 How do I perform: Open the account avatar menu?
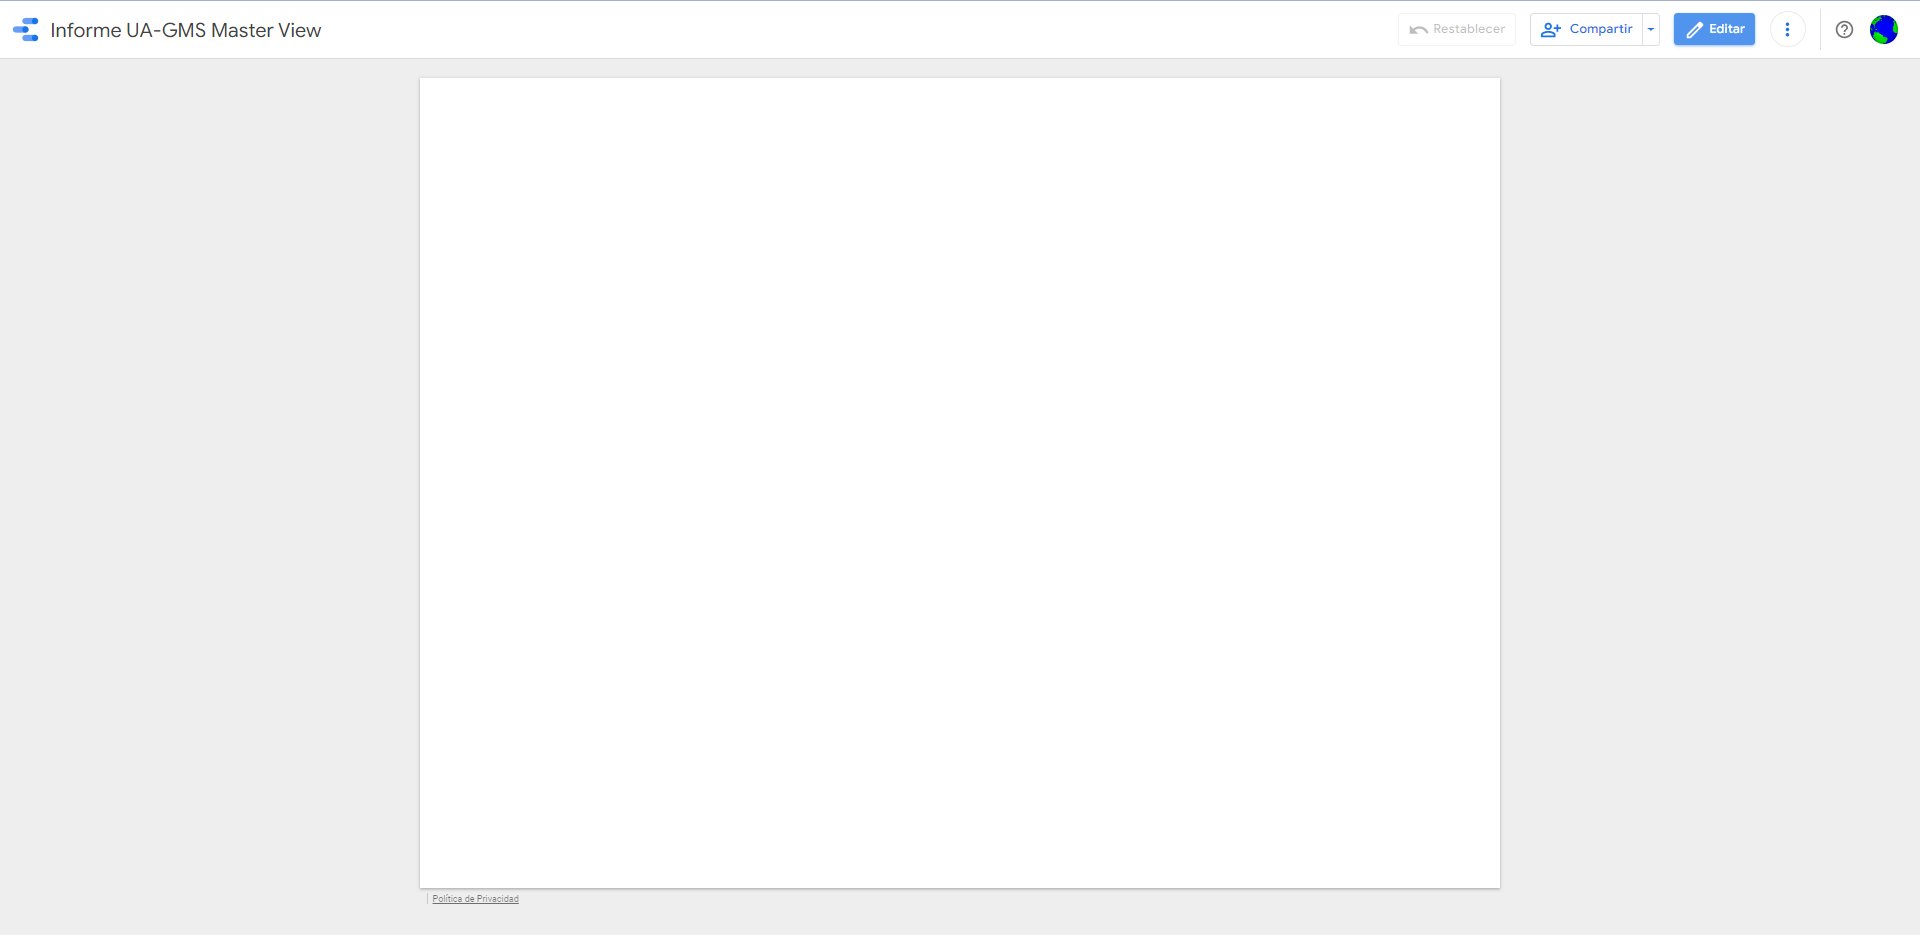click(1884, 30)
